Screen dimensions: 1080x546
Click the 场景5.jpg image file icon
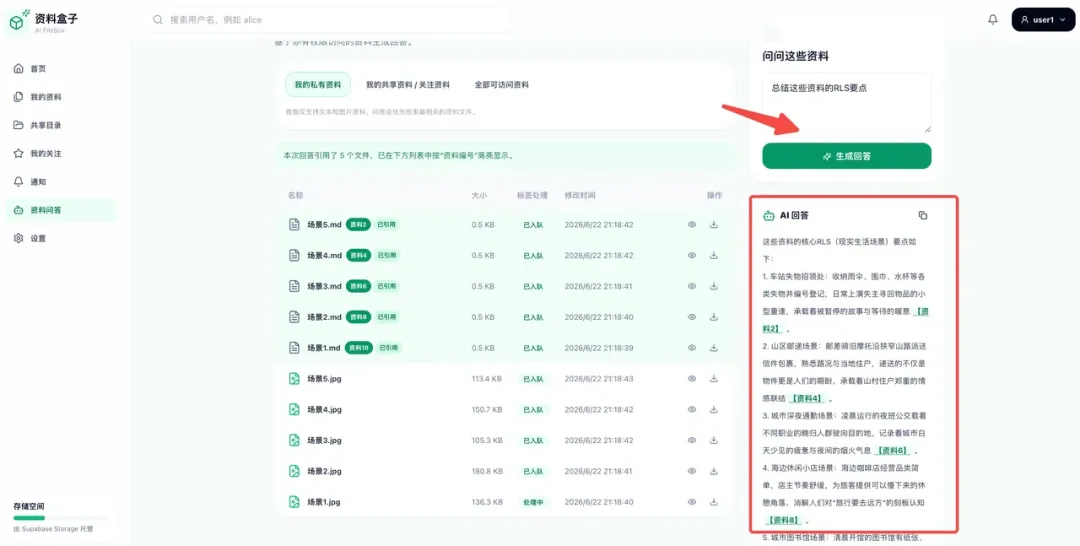294,378
